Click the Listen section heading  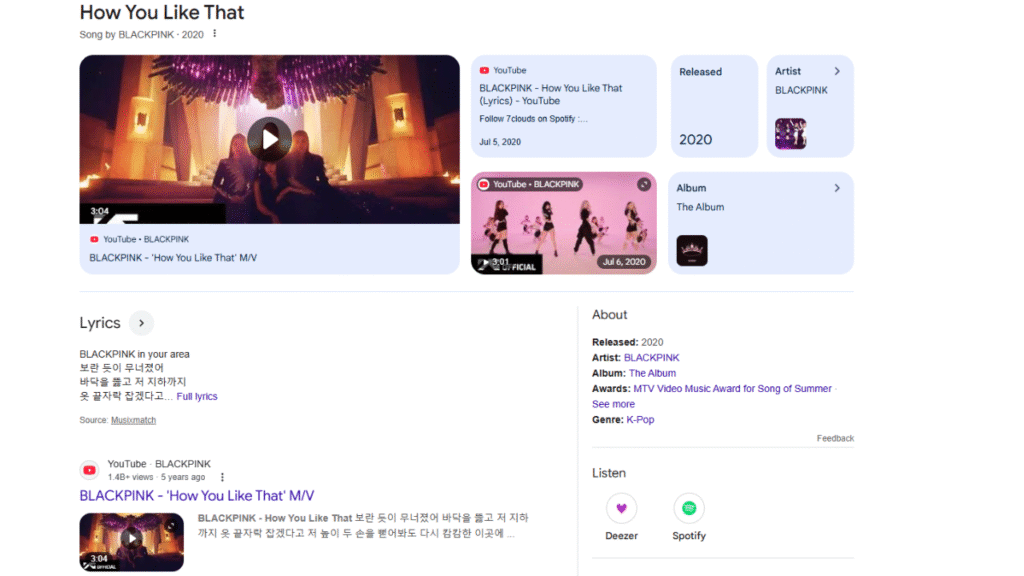point(609,473)
